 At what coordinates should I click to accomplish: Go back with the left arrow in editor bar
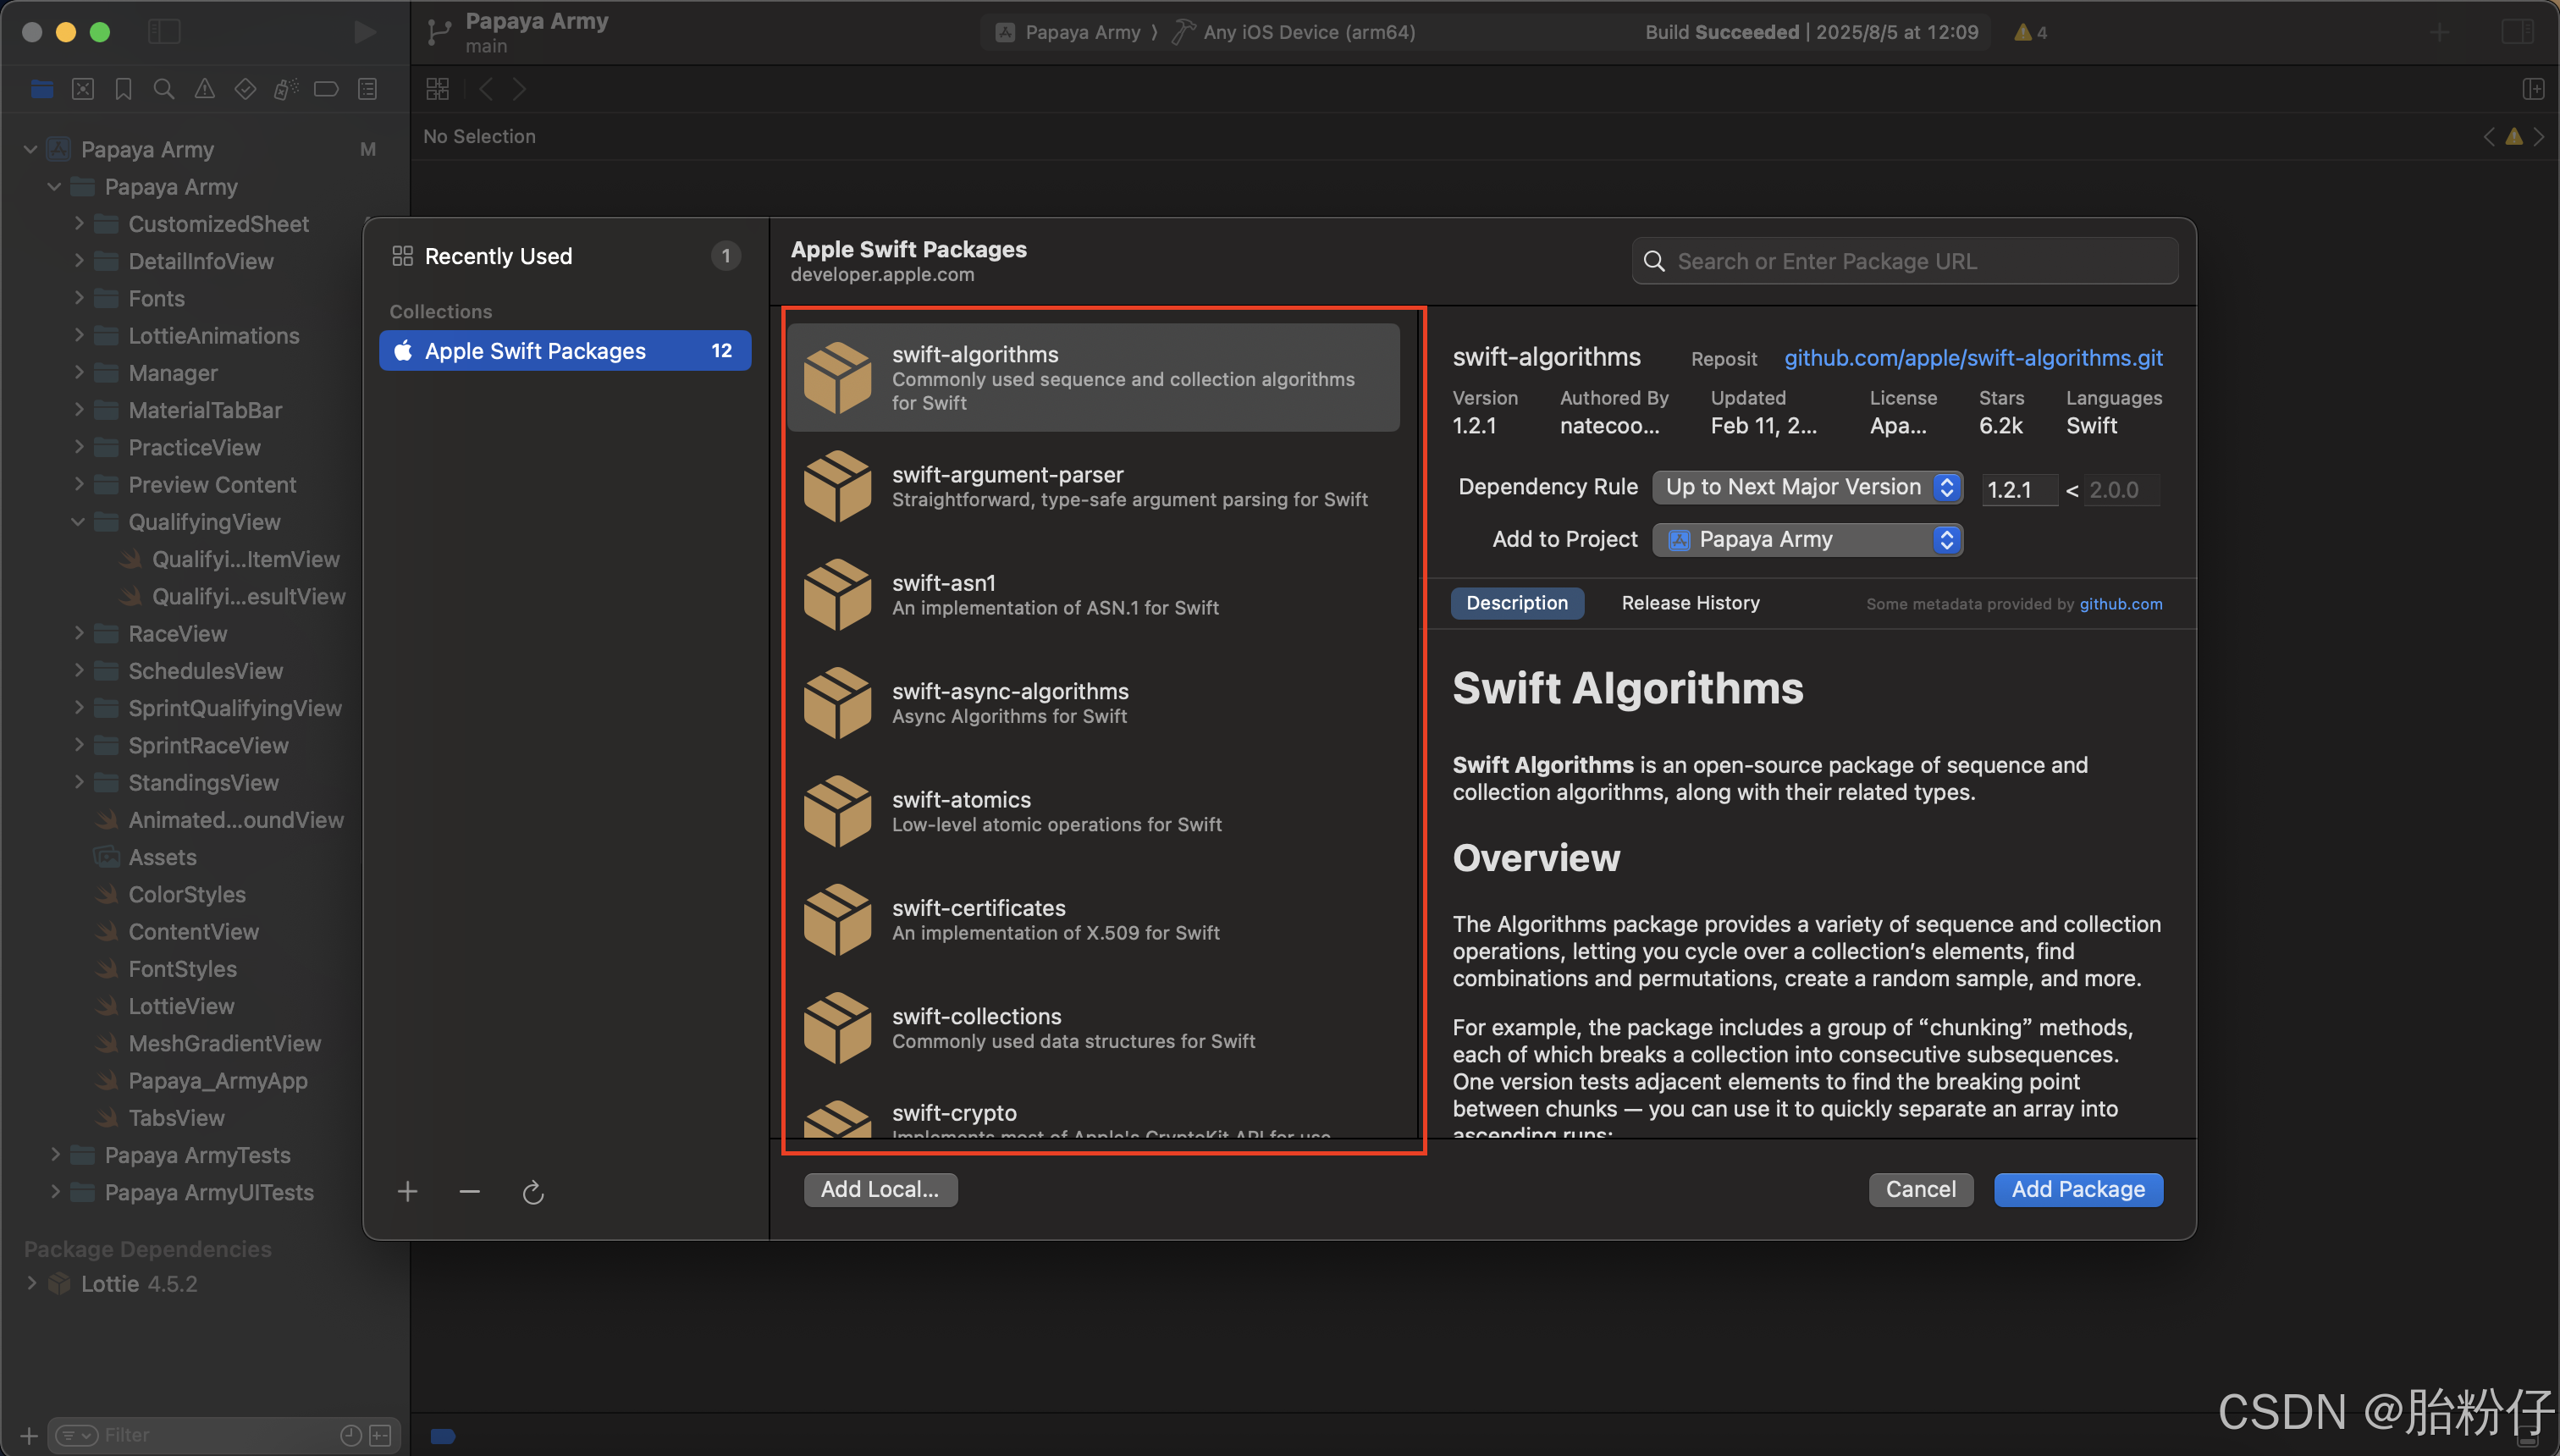pyautogui.click(x=486, y=89)
